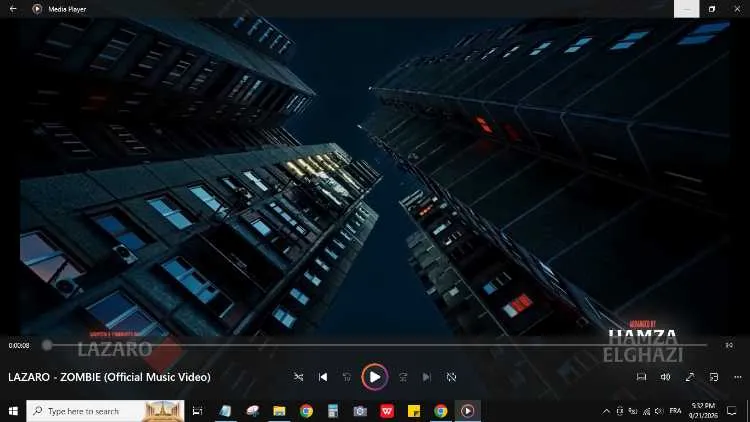The image size is (750, 422).
Task: Click the Windows search box
Action: [x=105, y=411]
